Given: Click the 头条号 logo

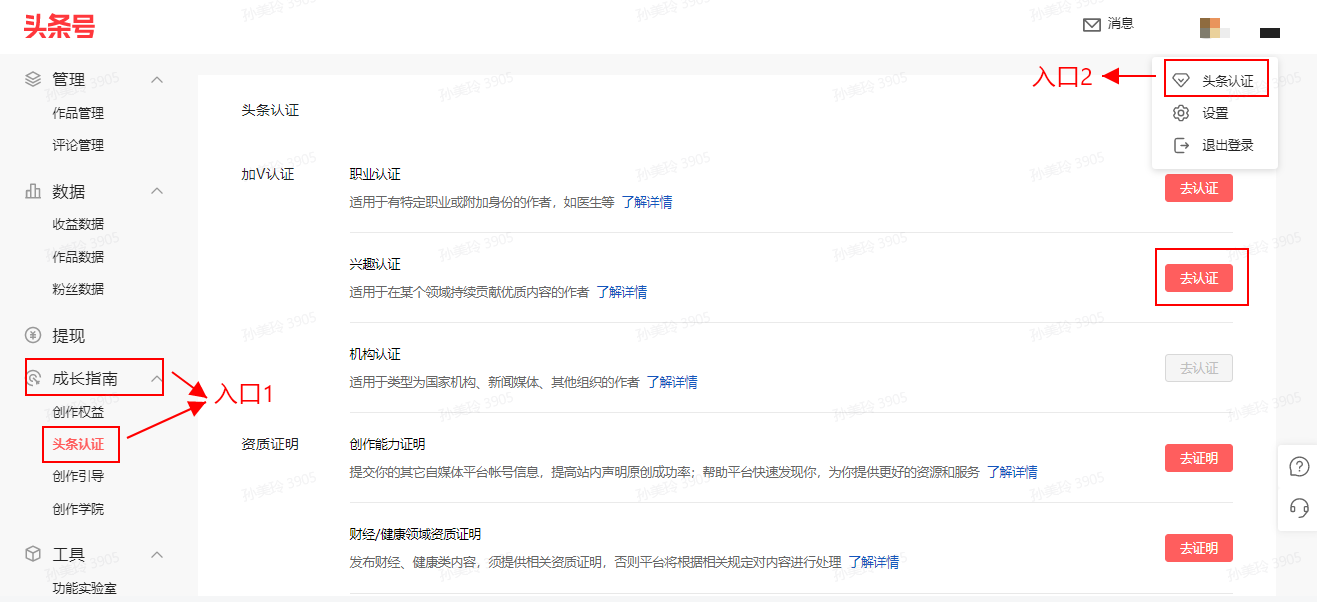Looking at the screenshot, I should pos(60,27).
